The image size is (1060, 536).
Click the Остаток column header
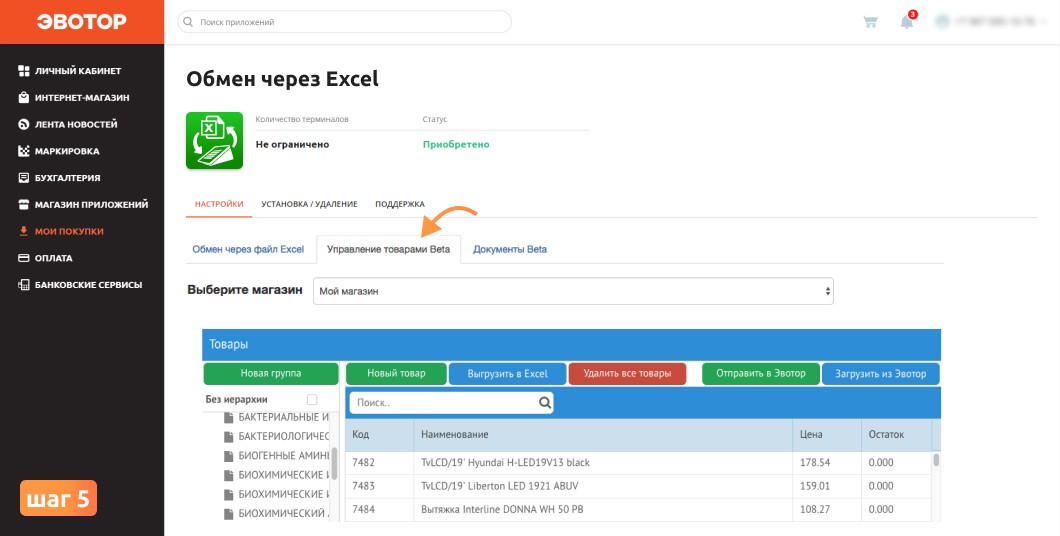coord(896,435)
